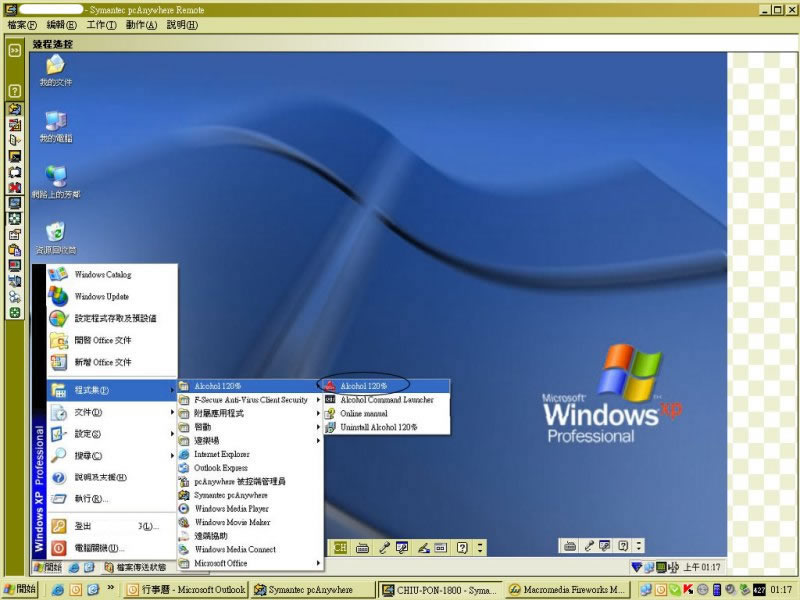Image resolution: width=800 pixels, height=600 pixels.
Task: Open 說明及支援(H) in Start menu
Action: pyautogui.click(x=112, y=478)
